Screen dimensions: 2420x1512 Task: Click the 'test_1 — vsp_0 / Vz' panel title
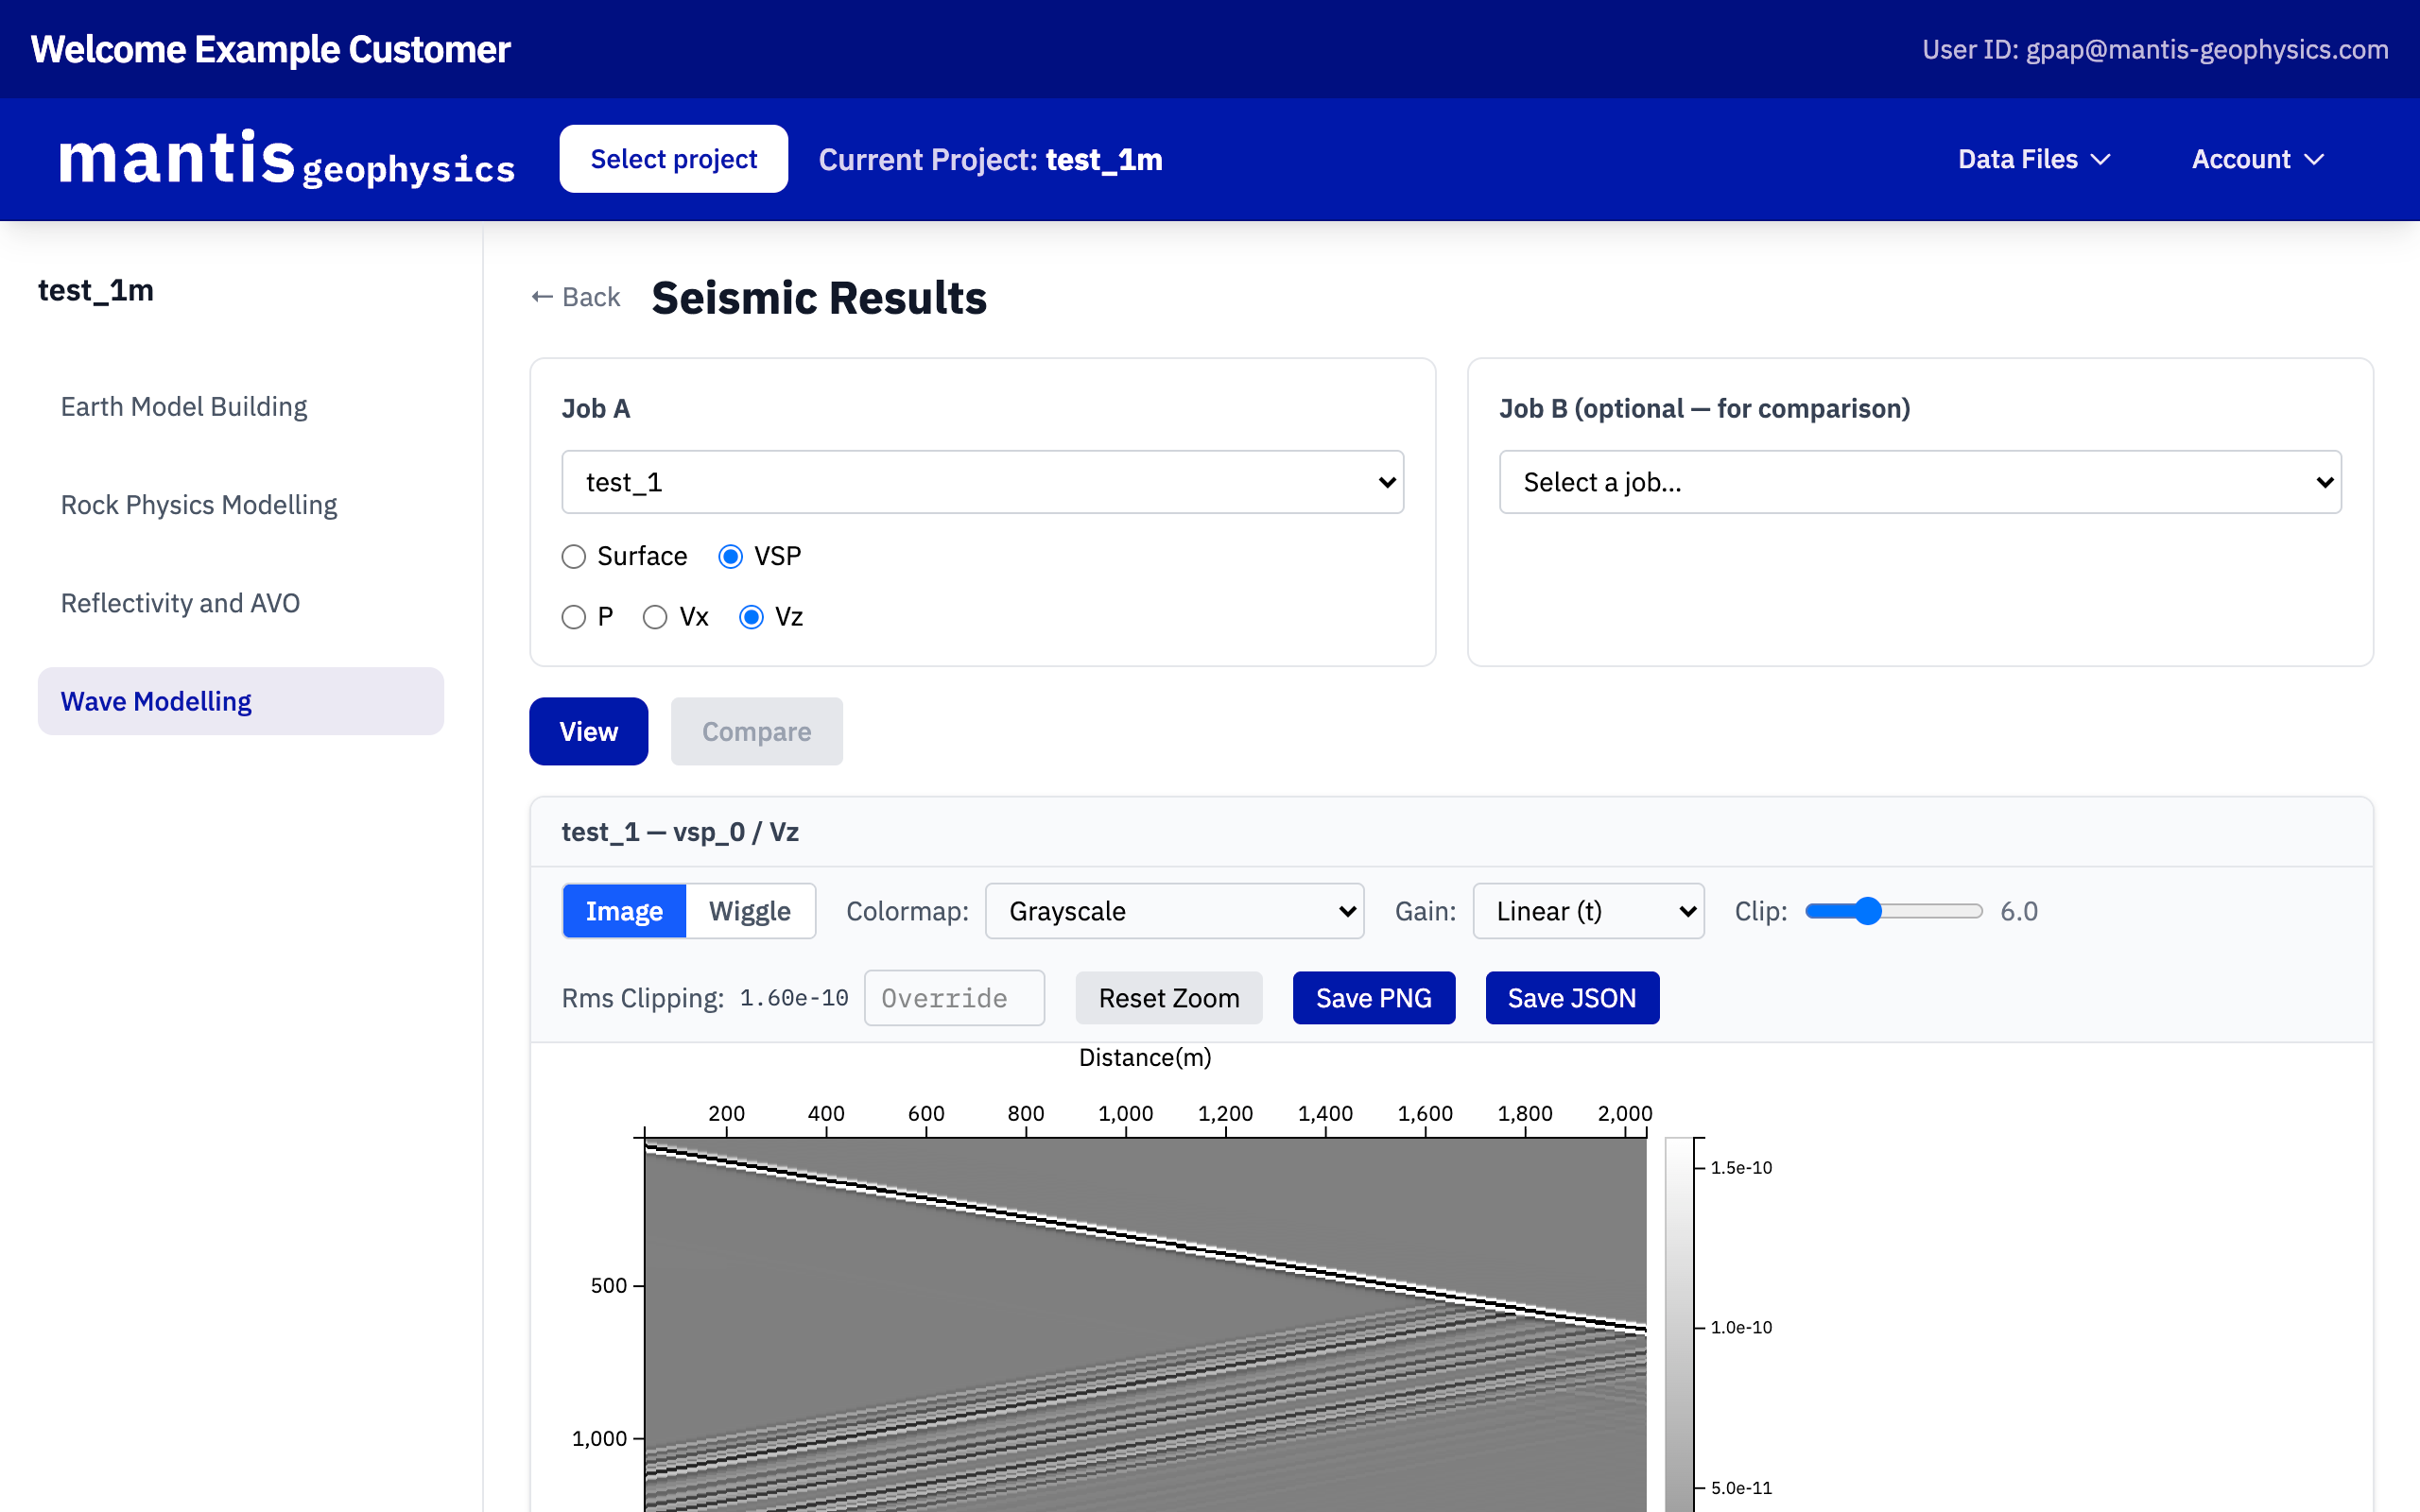pyautogui.click(x=680, y=832)
